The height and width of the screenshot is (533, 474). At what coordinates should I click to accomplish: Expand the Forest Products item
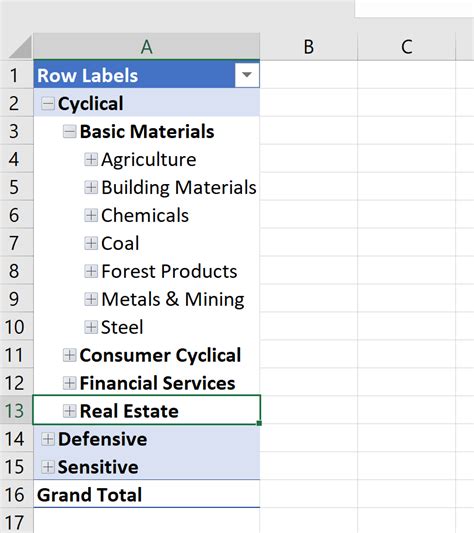91,271
